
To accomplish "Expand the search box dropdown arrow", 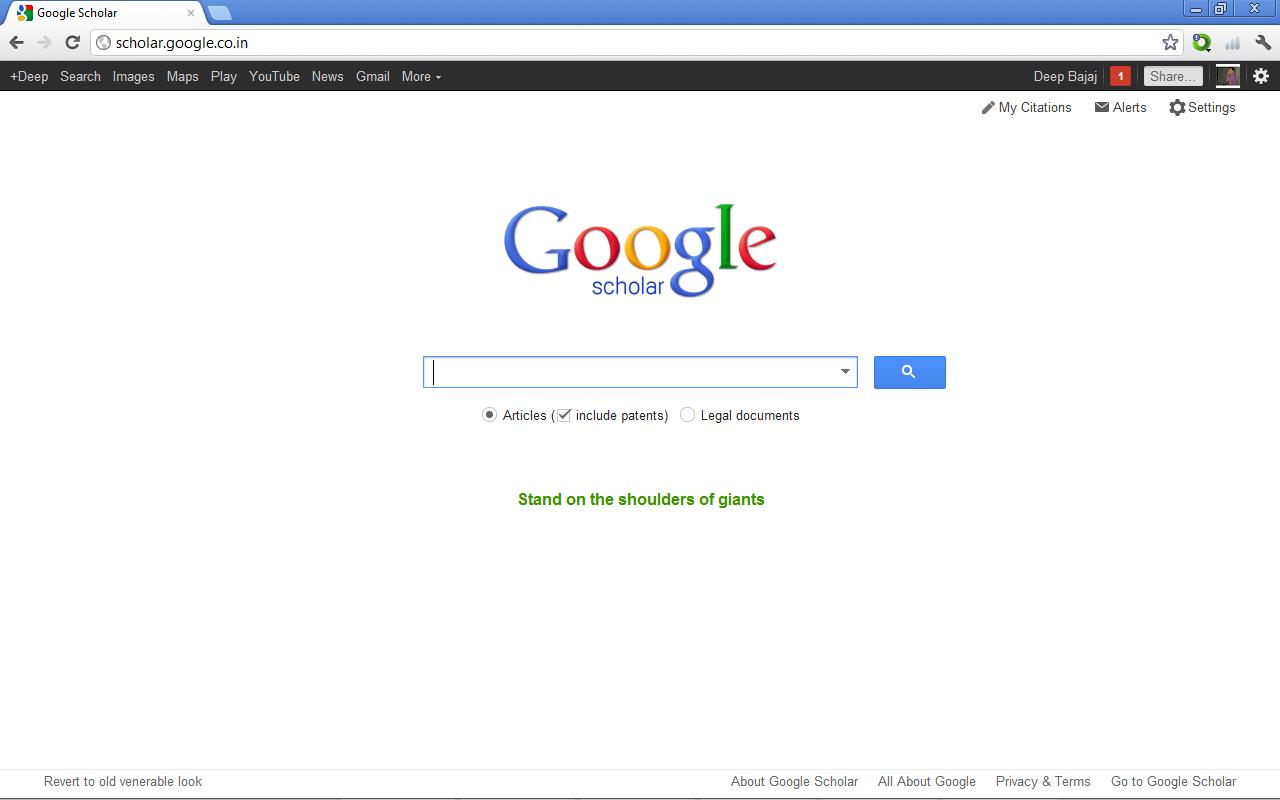I will click(845, 372).
